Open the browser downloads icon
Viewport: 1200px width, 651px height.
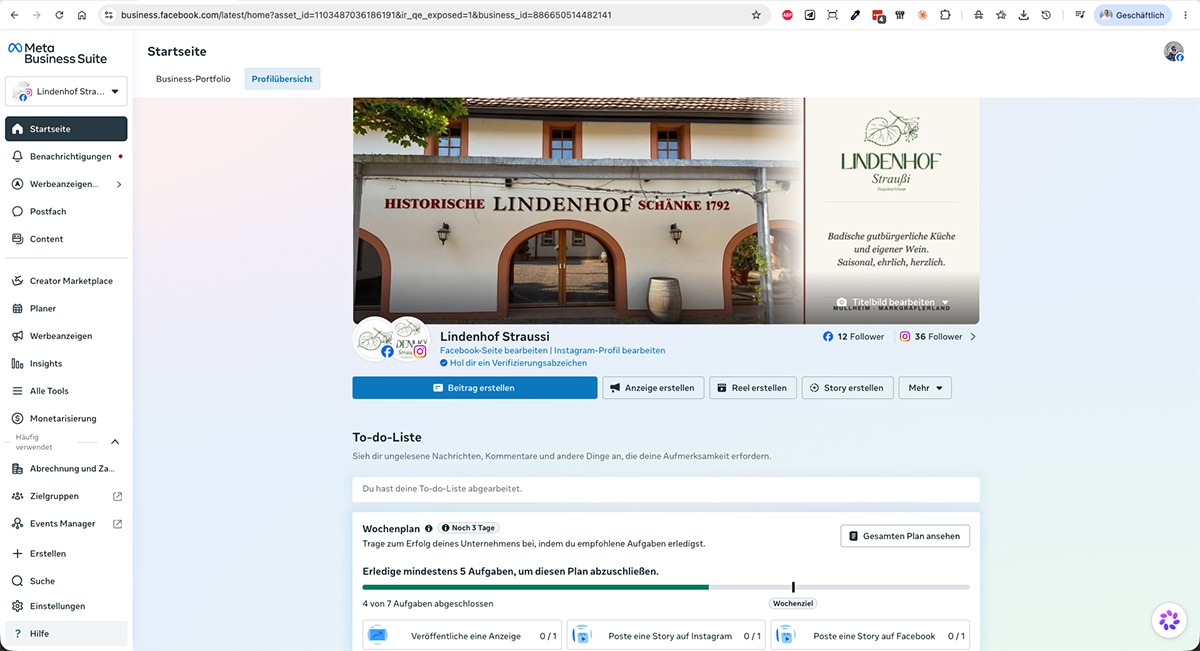[1024, 15]
